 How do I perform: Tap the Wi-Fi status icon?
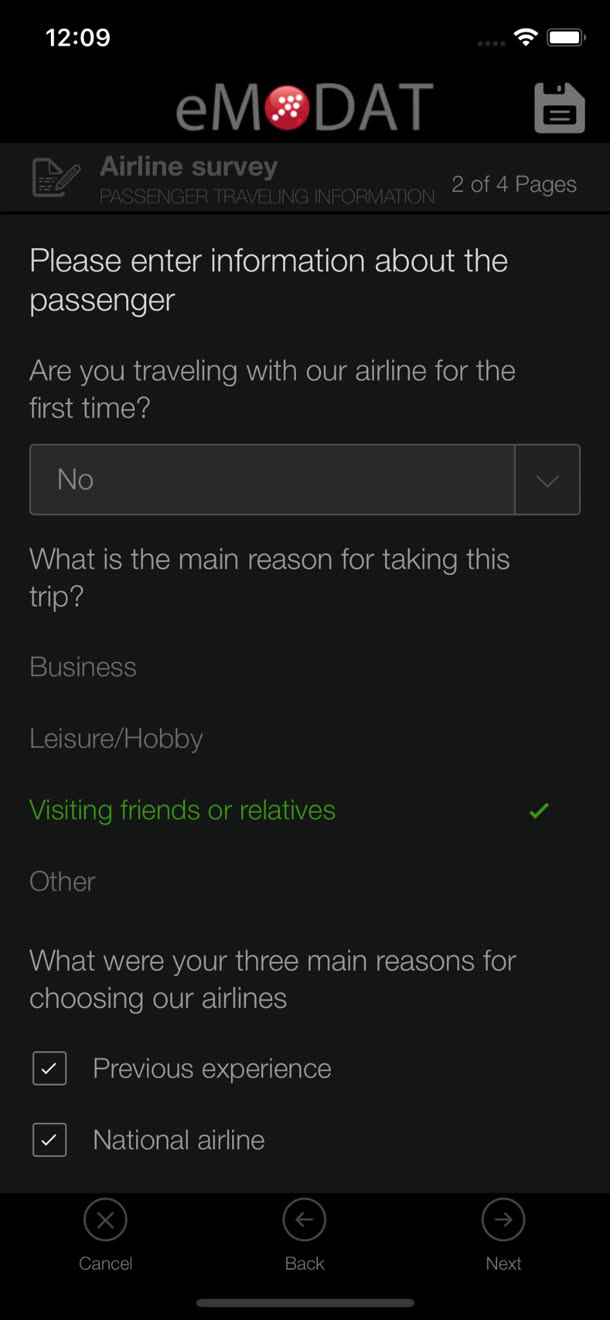tap(525, 38)
